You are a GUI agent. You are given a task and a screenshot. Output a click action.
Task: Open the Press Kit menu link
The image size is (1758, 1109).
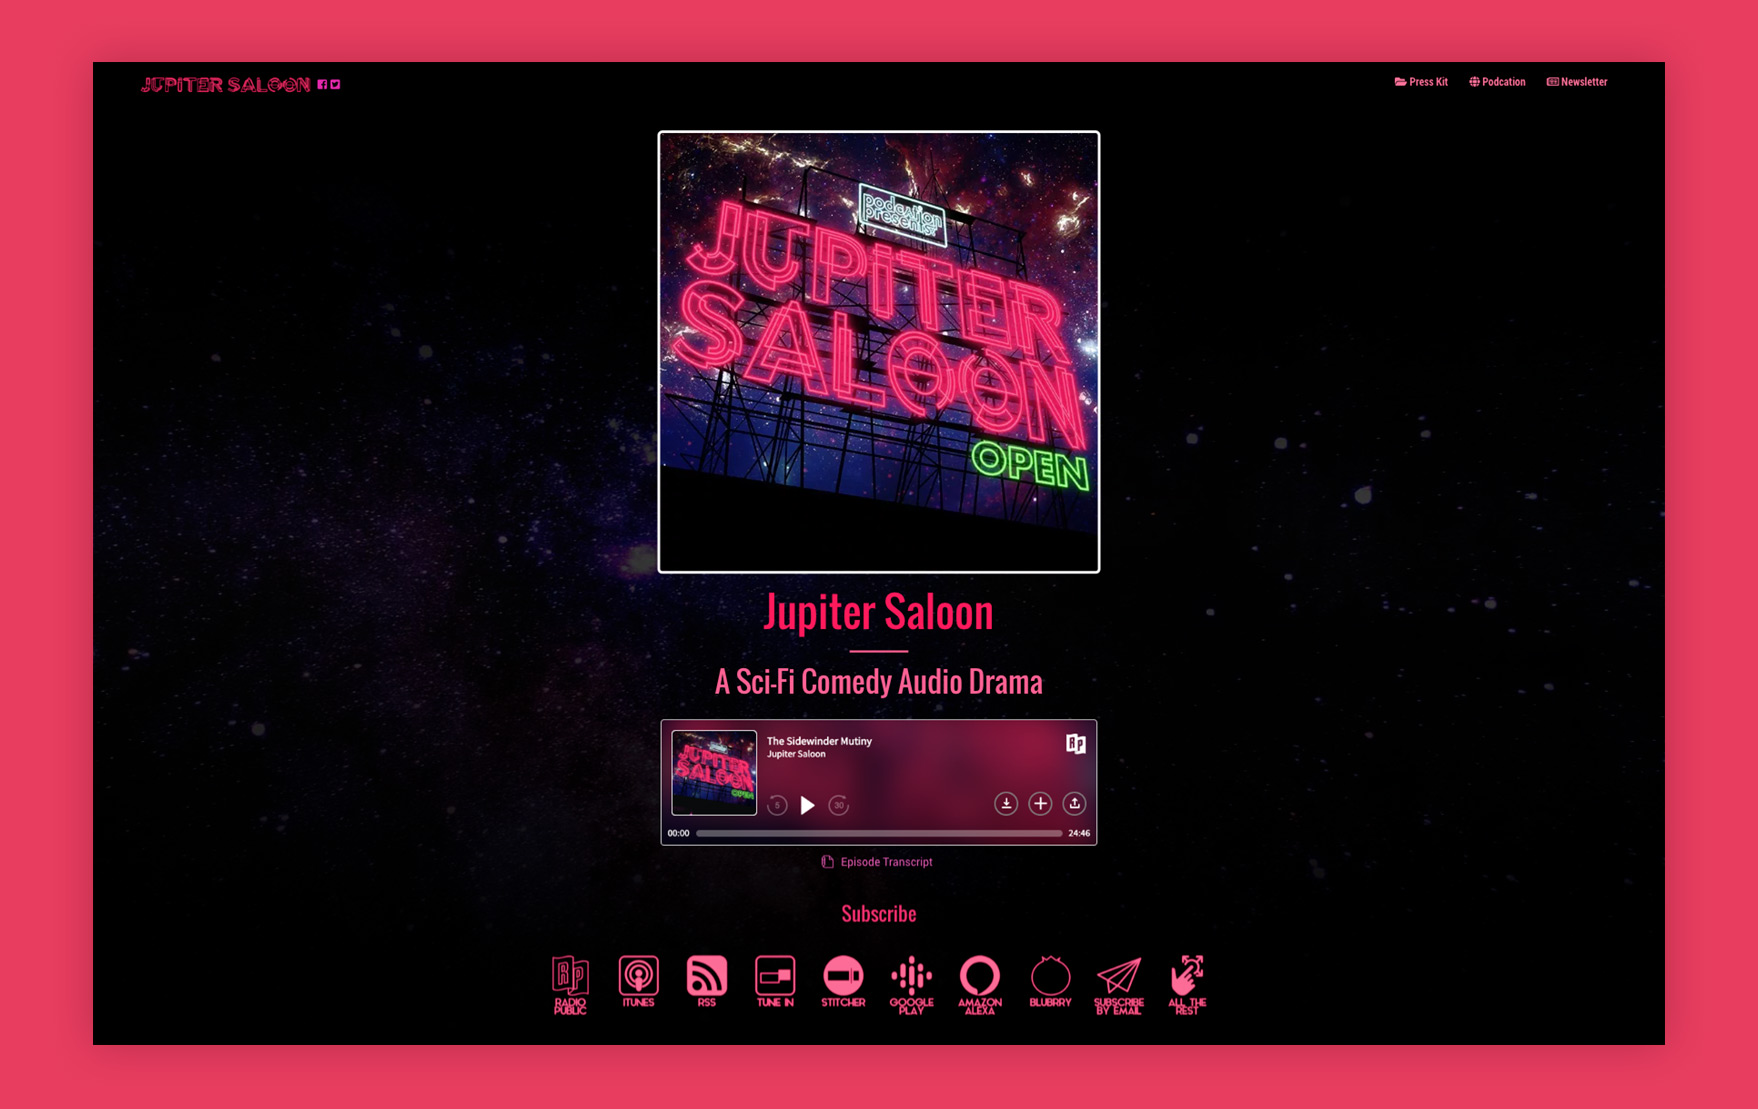pyautogui.click(x=1421, y=82)
